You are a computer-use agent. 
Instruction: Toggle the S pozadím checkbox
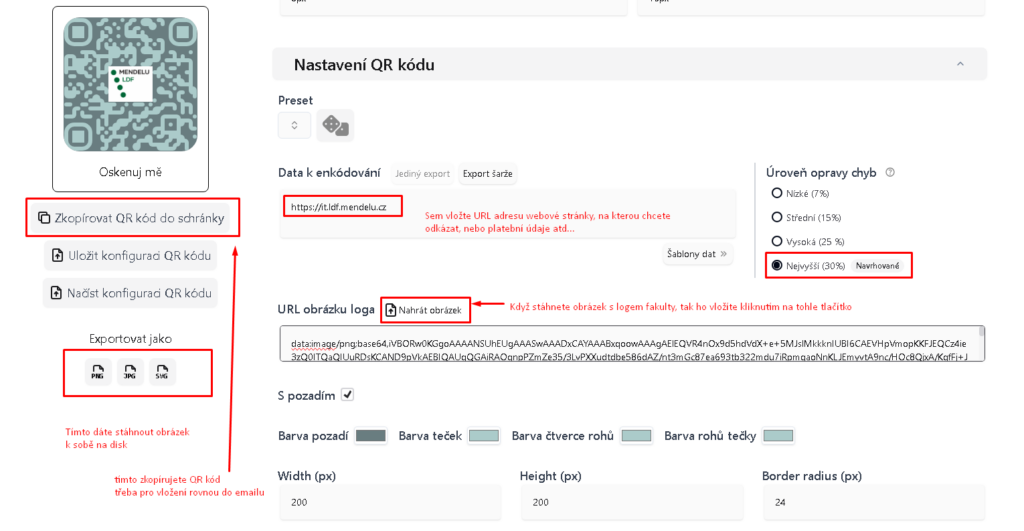click(x=347, y=394)
